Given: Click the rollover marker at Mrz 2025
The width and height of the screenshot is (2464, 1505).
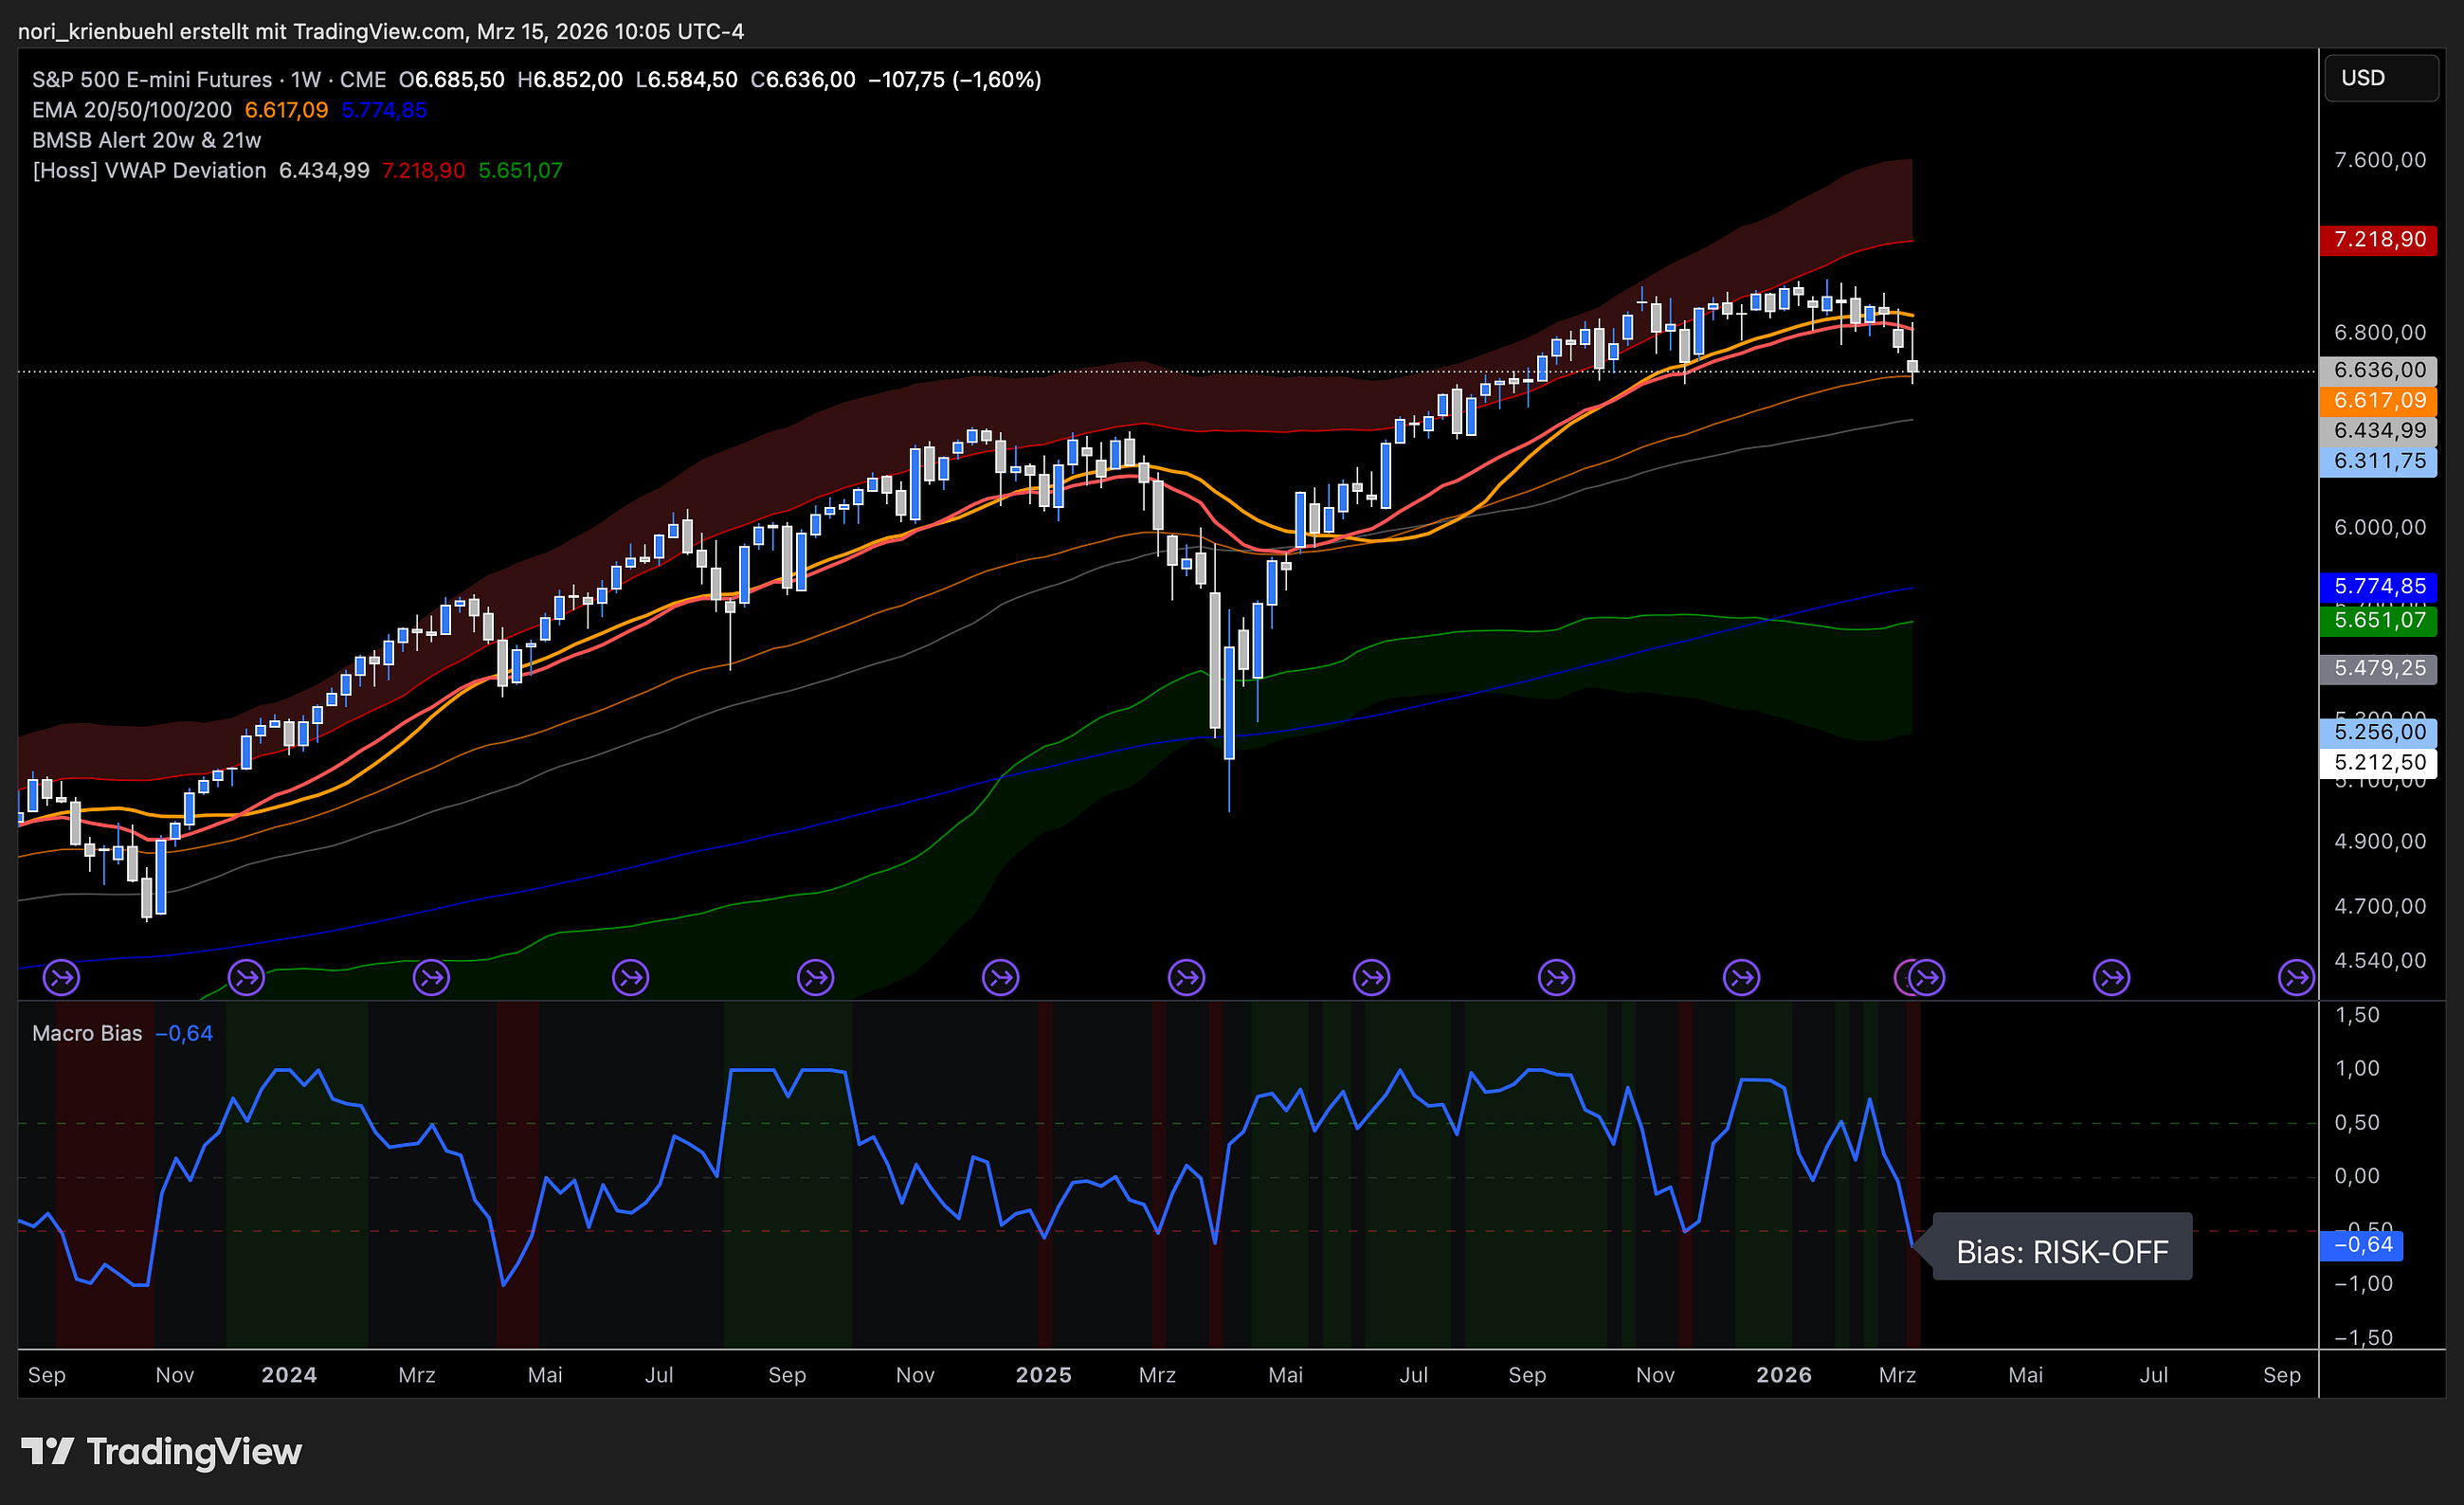Looking at the screenshot, I should (x=1186, y=977).
